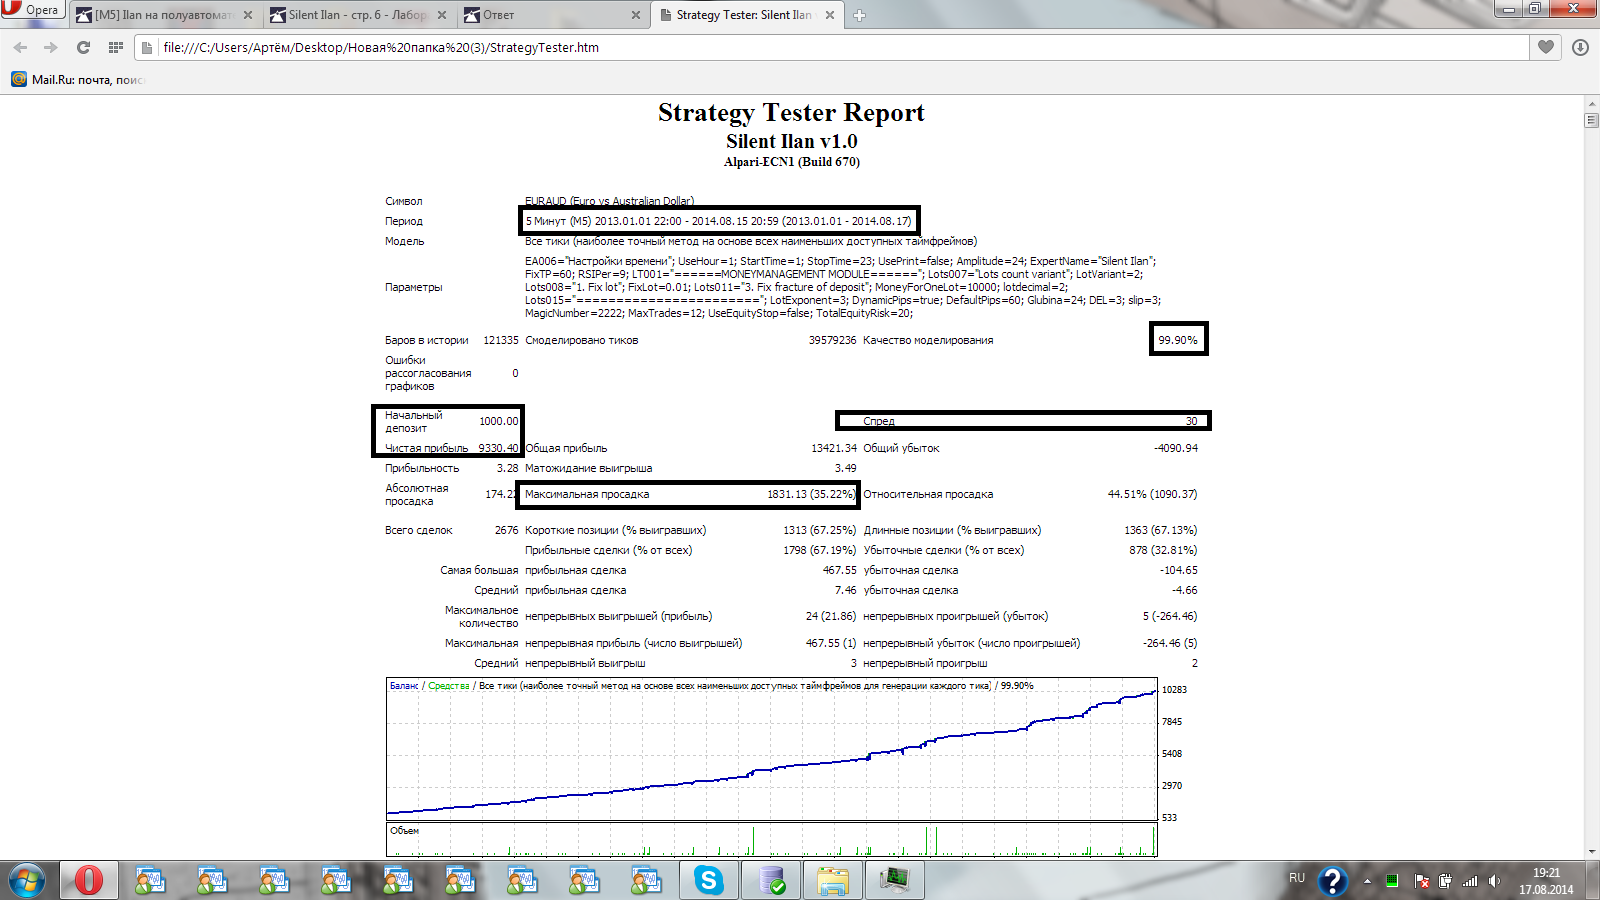Viewport: 1600px width, 900px height.
Task: Reload the Strategy Tester page
Action: (83, 47)
